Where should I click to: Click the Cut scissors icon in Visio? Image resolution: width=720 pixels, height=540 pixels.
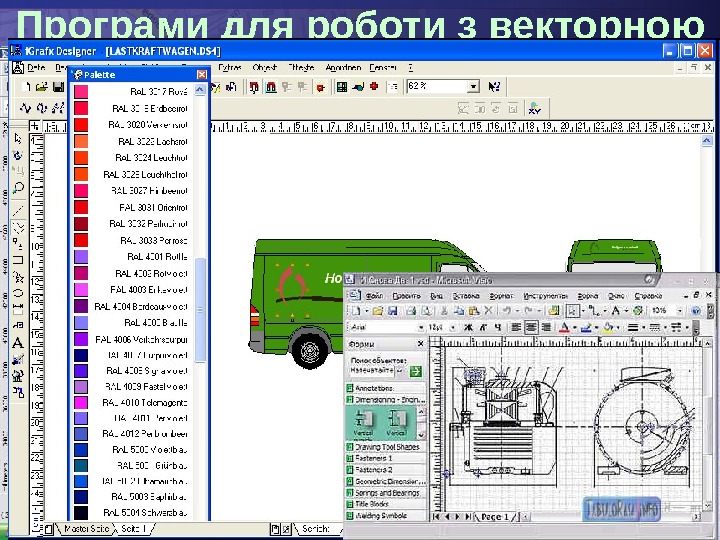pyautogui.click(x=444, y=311)
